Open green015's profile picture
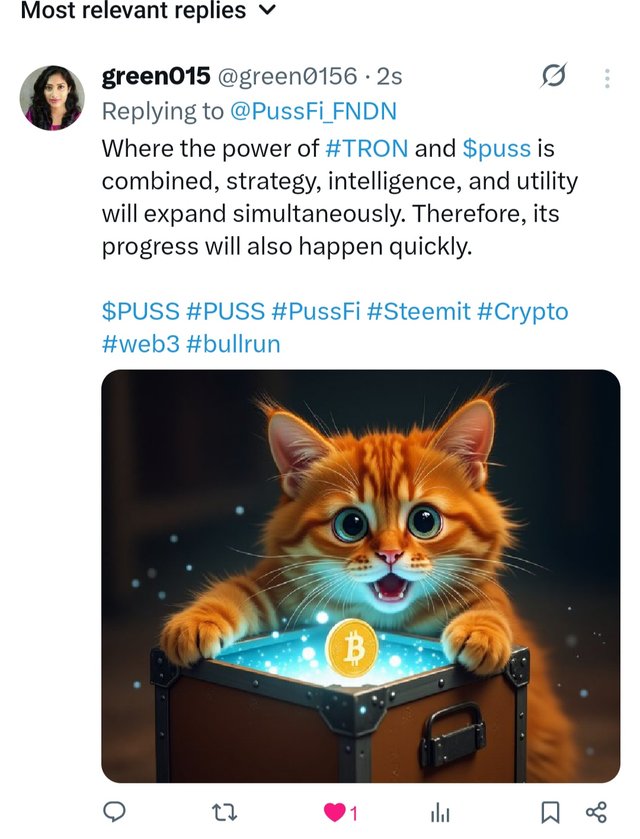The image size is (640, 839). click(x=52, y=98)
